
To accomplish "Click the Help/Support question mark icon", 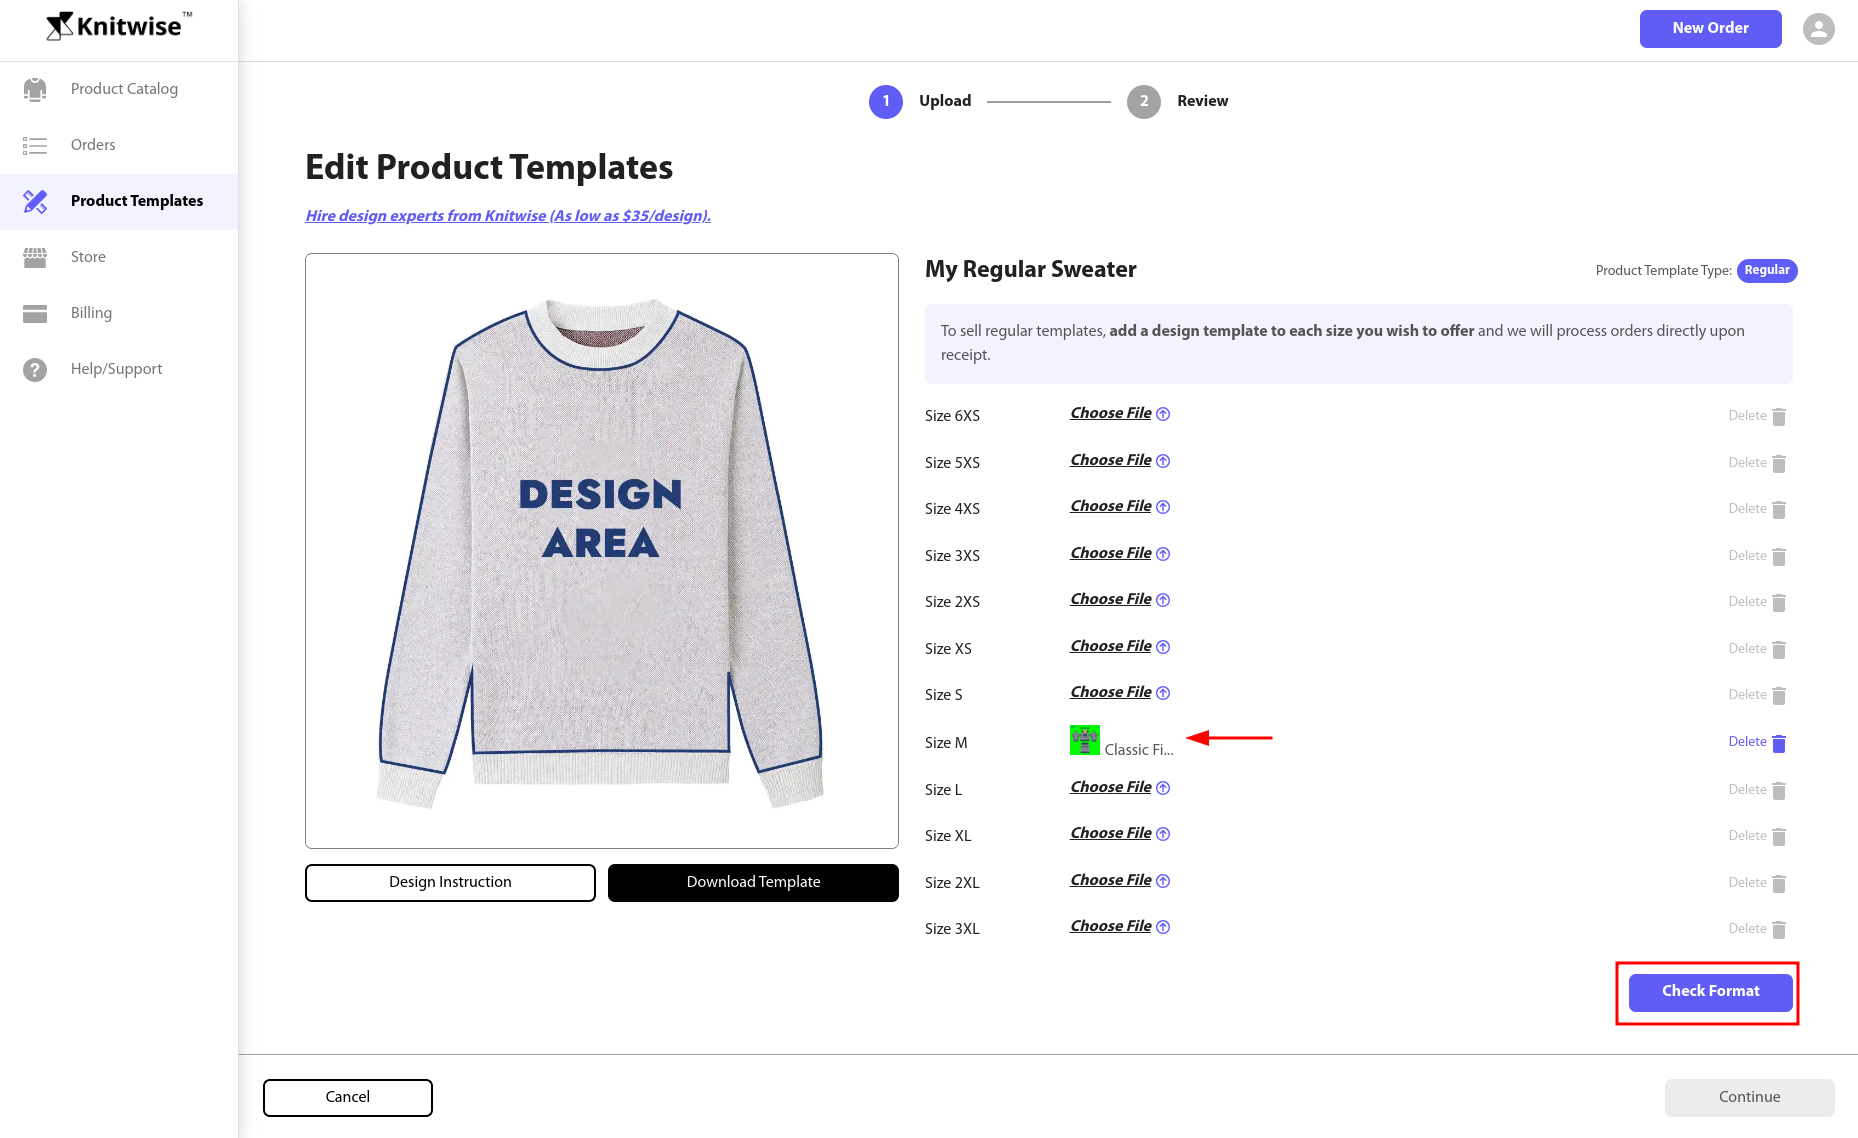I will [x=35, y=370].
